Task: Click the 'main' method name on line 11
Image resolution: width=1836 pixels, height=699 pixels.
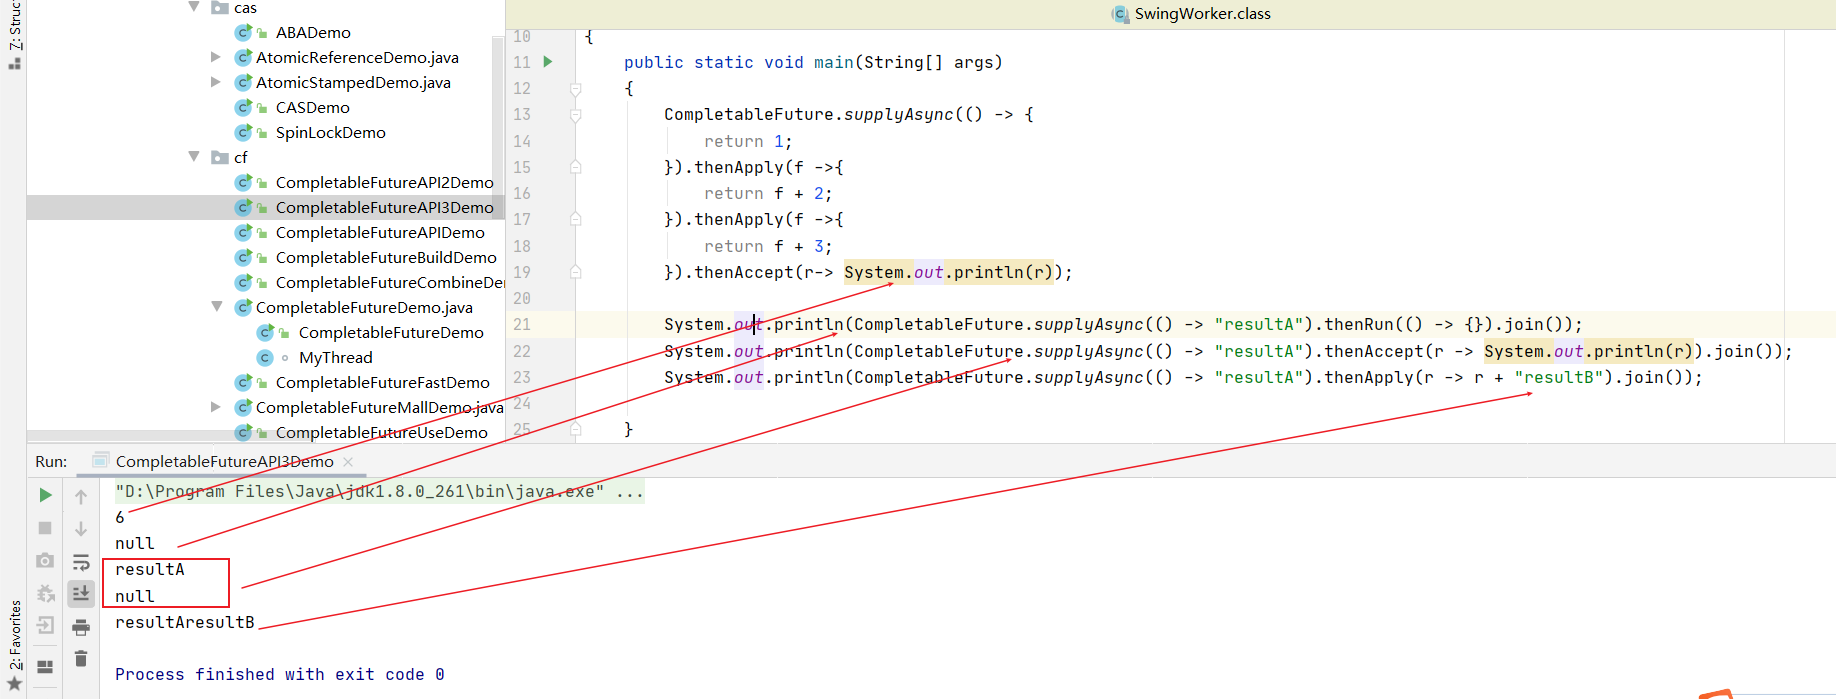Action: pos(834,62)
